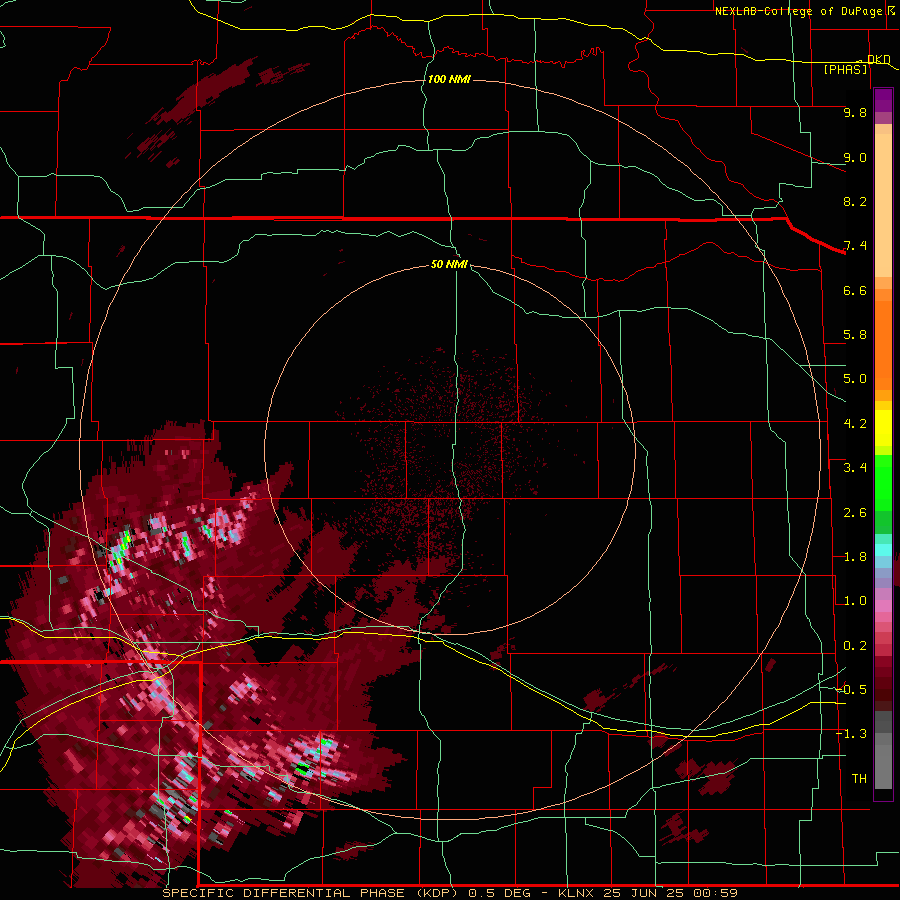This screenshot has height=900, width=900.
Task: Select the 100 NMI range ring label
Action: pyautogui.click(x=449, y=79)
